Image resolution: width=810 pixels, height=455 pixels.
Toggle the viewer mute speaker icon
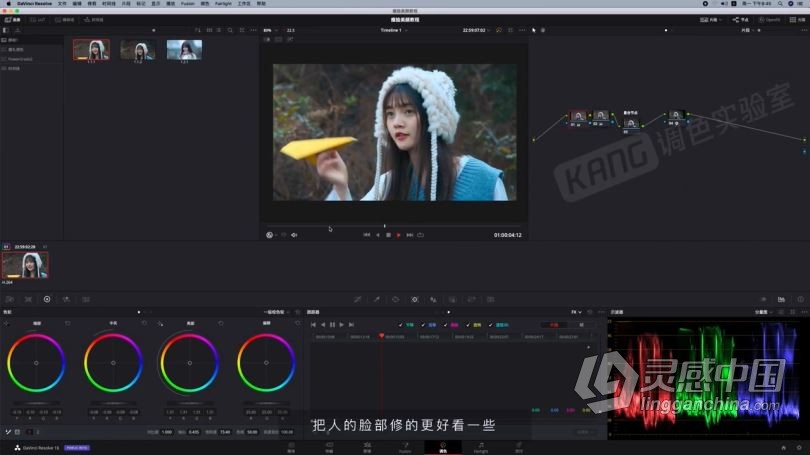[294, 235]
